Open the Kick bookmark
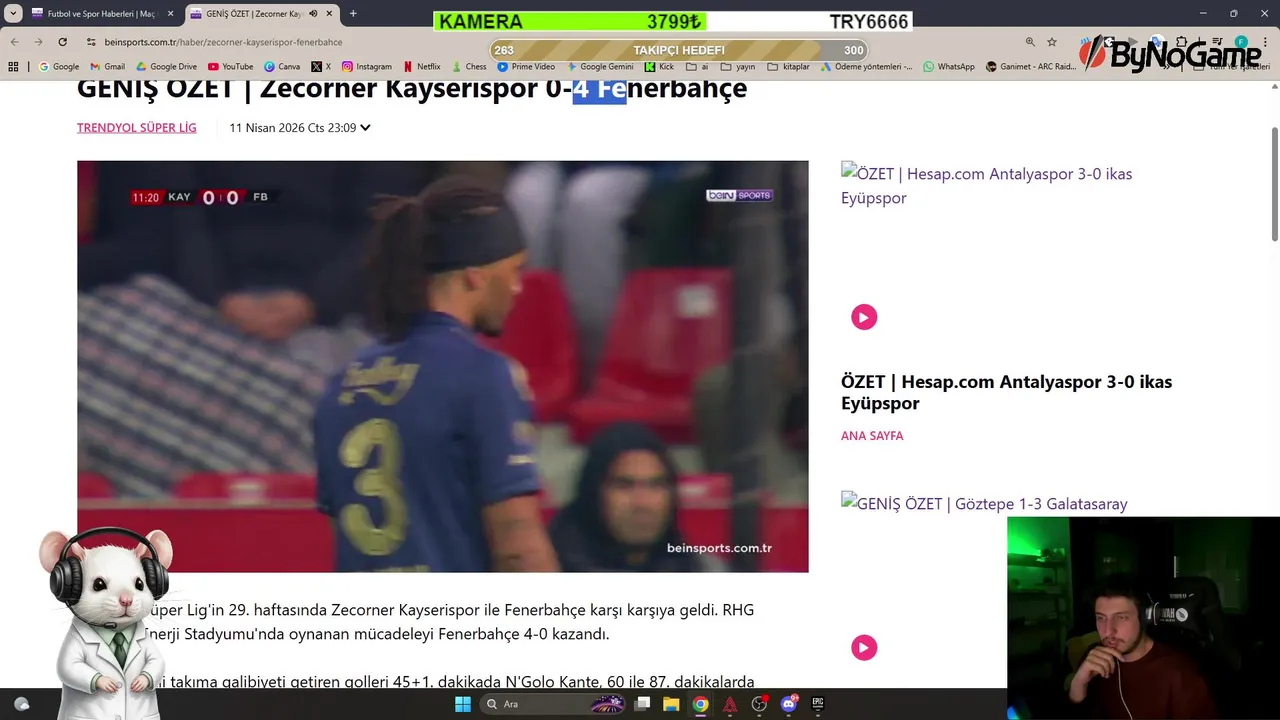Screen dimensions: 1280x720 coord(659,67)
